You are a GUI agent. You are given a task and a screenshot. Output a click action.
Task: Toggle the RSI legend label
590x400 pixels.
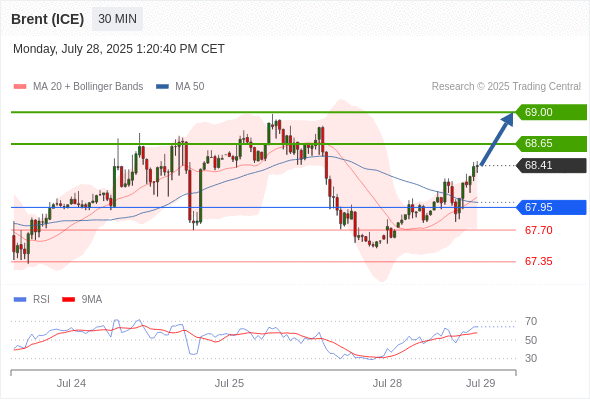coord(41,300)
